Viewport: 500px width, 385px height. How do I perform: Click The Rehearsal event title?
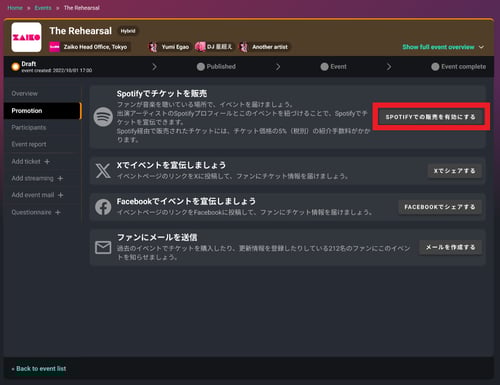pos(81,31)
